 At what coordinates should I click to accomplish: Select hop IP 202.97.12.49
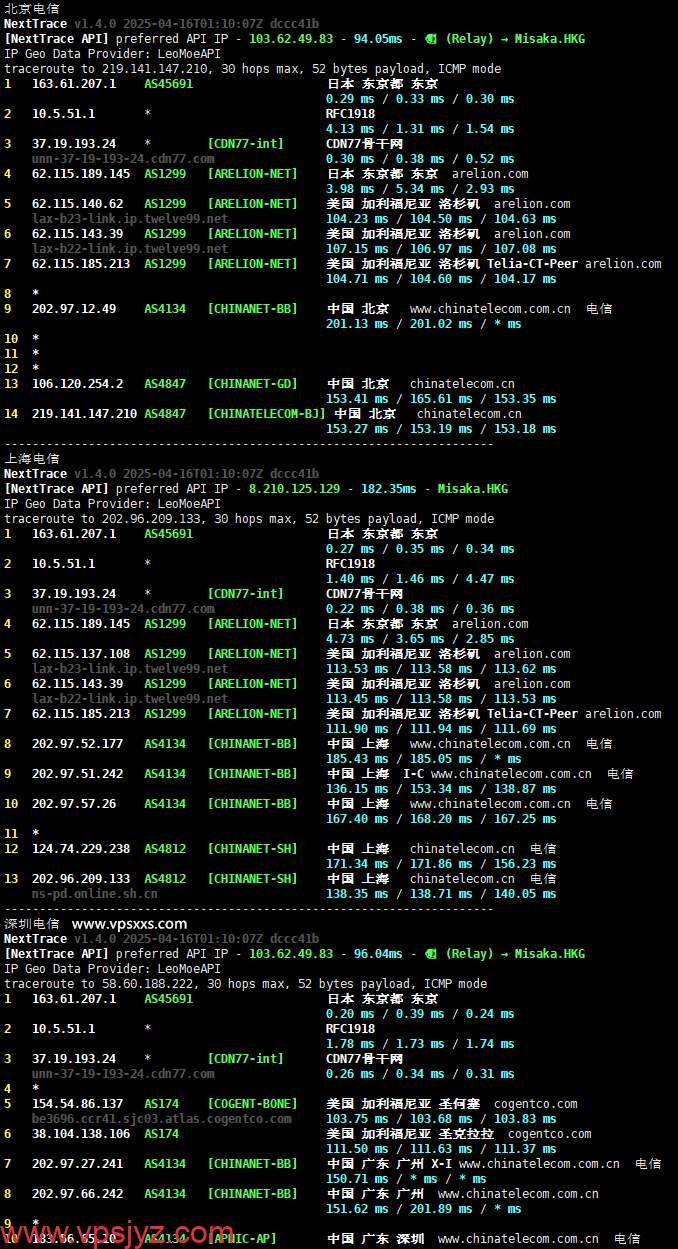coord(74,308)
